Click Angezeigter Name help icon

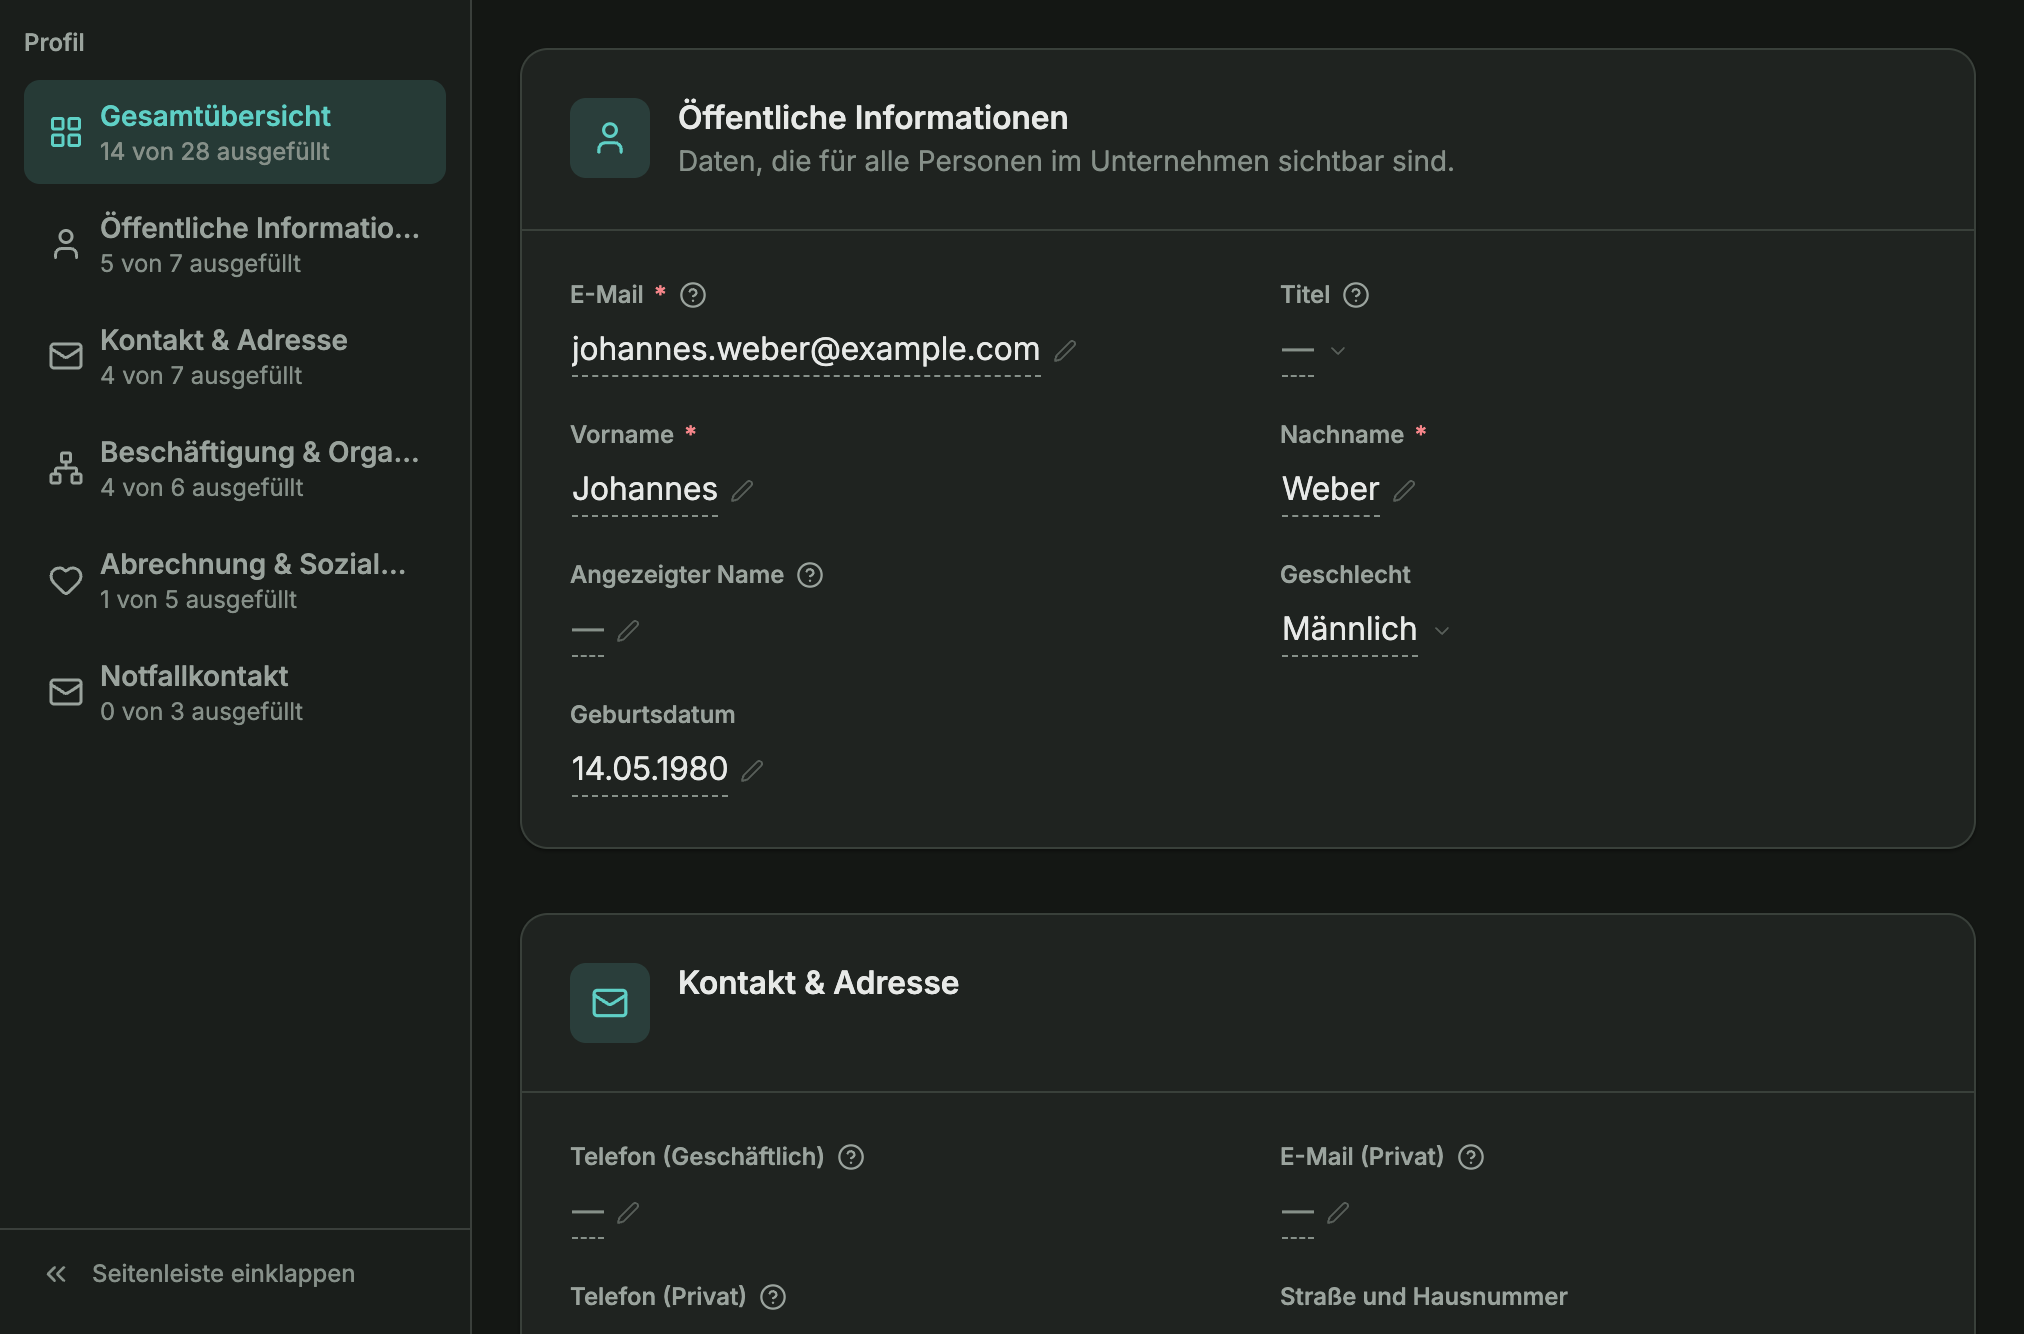coord(810,575)
